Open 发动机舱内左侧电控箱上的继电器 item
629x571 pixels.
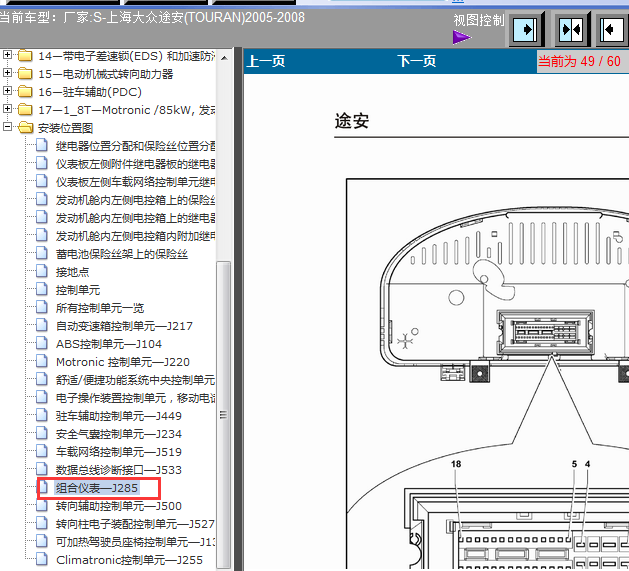[x=135, y=218]
